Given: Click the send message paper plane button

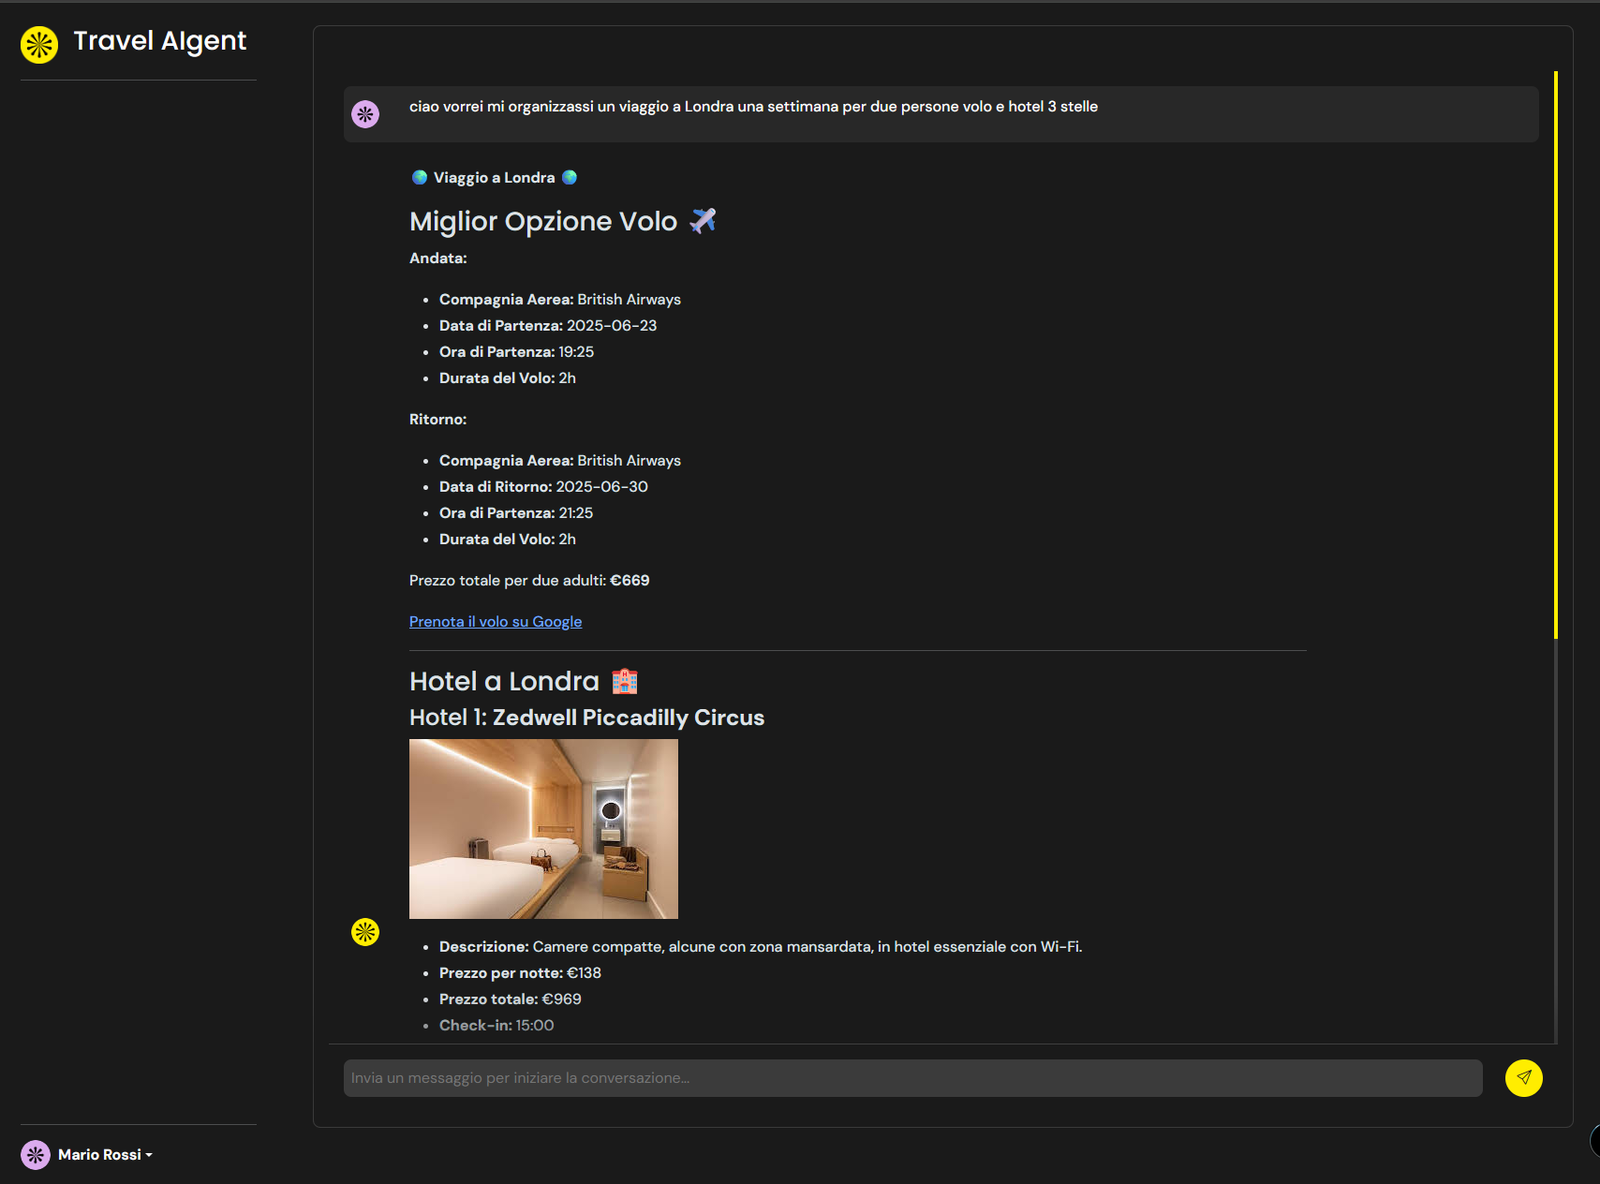Looking at the screenshot, I should (x=1523, y=1078).
